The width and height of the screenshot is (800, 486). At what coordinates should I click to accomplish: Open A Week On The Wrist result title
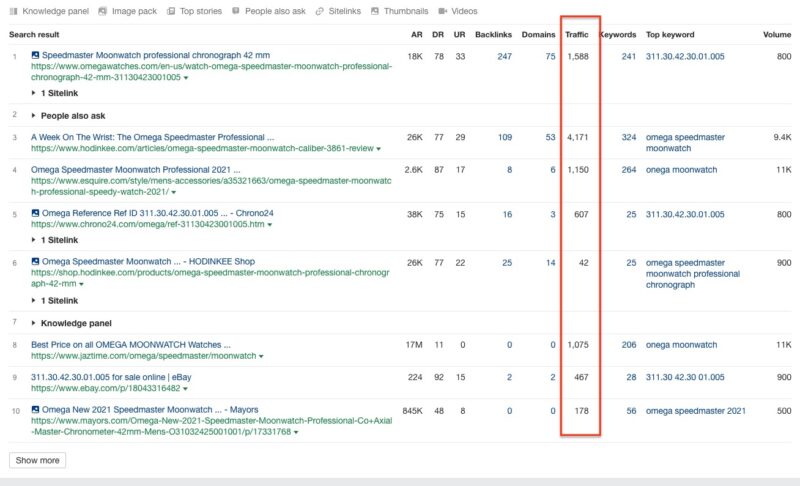[x=153, y=137]
